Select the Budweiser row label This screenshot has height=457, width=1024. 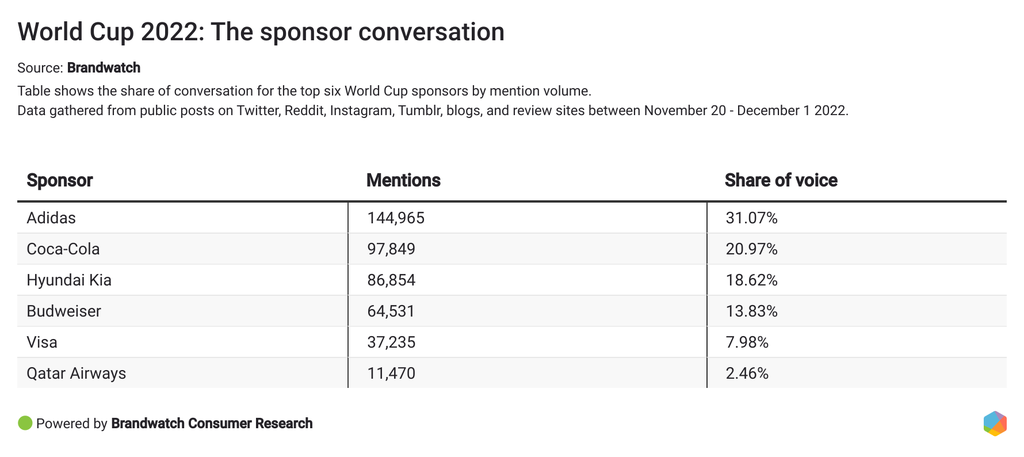[x=64, y=311]
